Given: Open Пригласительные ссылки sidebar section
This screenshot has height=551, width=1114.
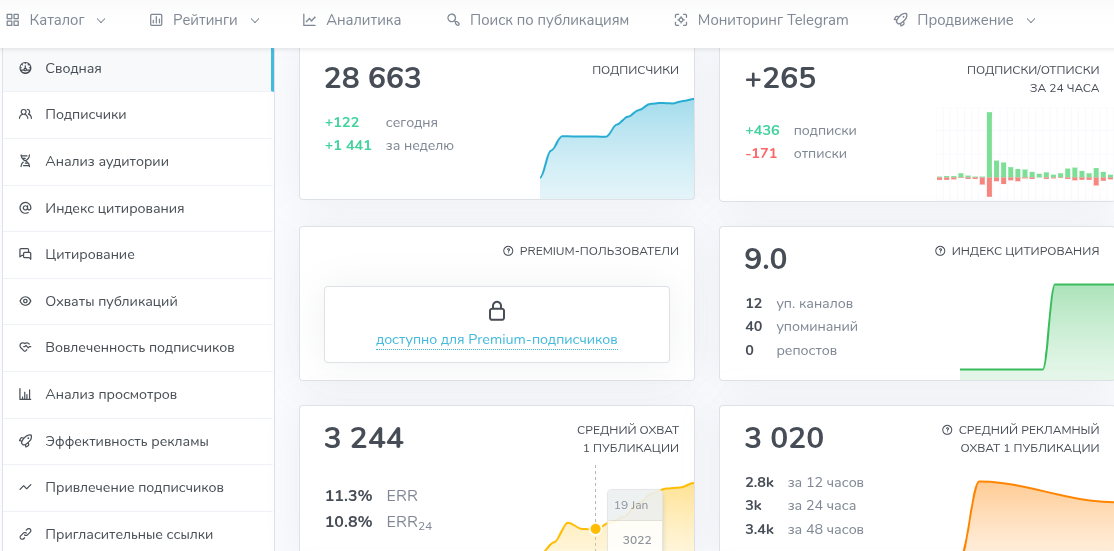Looking at the screenshot, I should (138, 533).
